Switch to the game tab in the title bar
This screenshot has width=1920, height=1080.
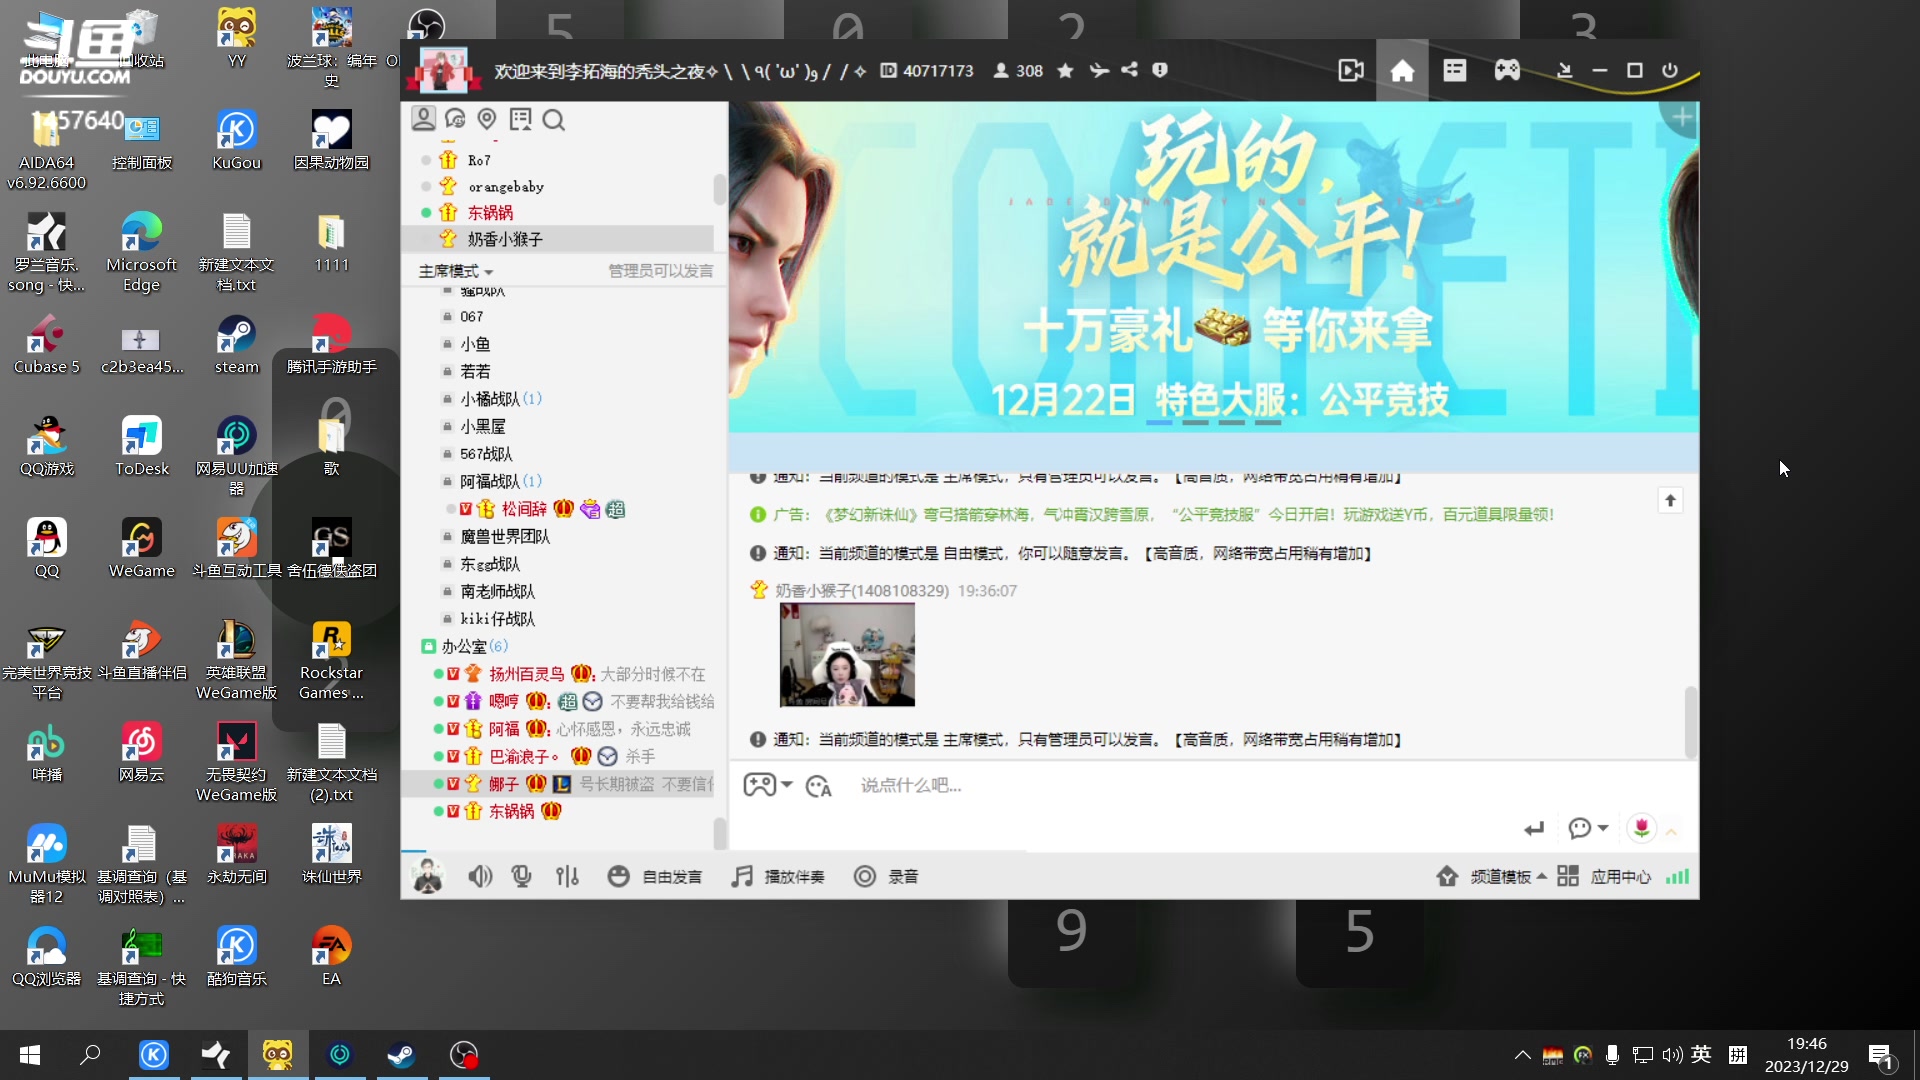(1506, 70)
